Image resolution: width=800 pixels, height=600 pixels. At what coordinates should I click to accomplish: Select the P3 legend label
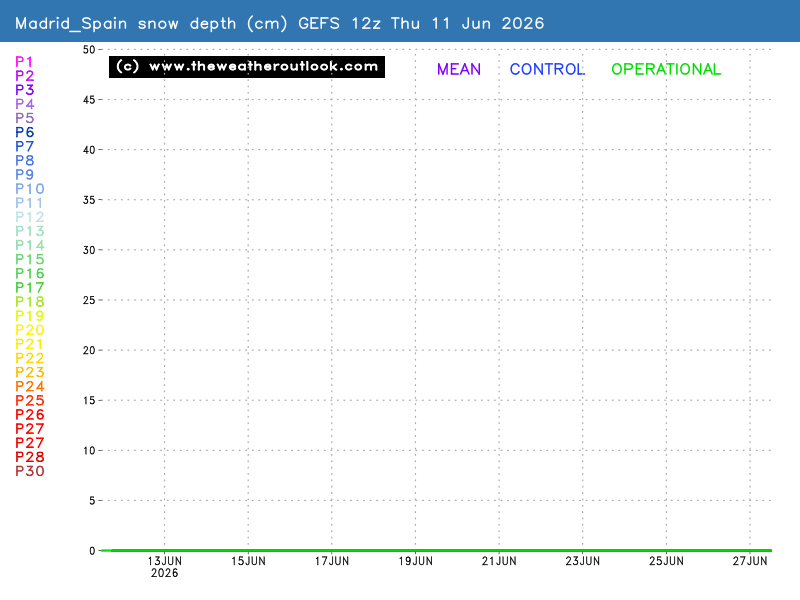[x=24, y=90]
